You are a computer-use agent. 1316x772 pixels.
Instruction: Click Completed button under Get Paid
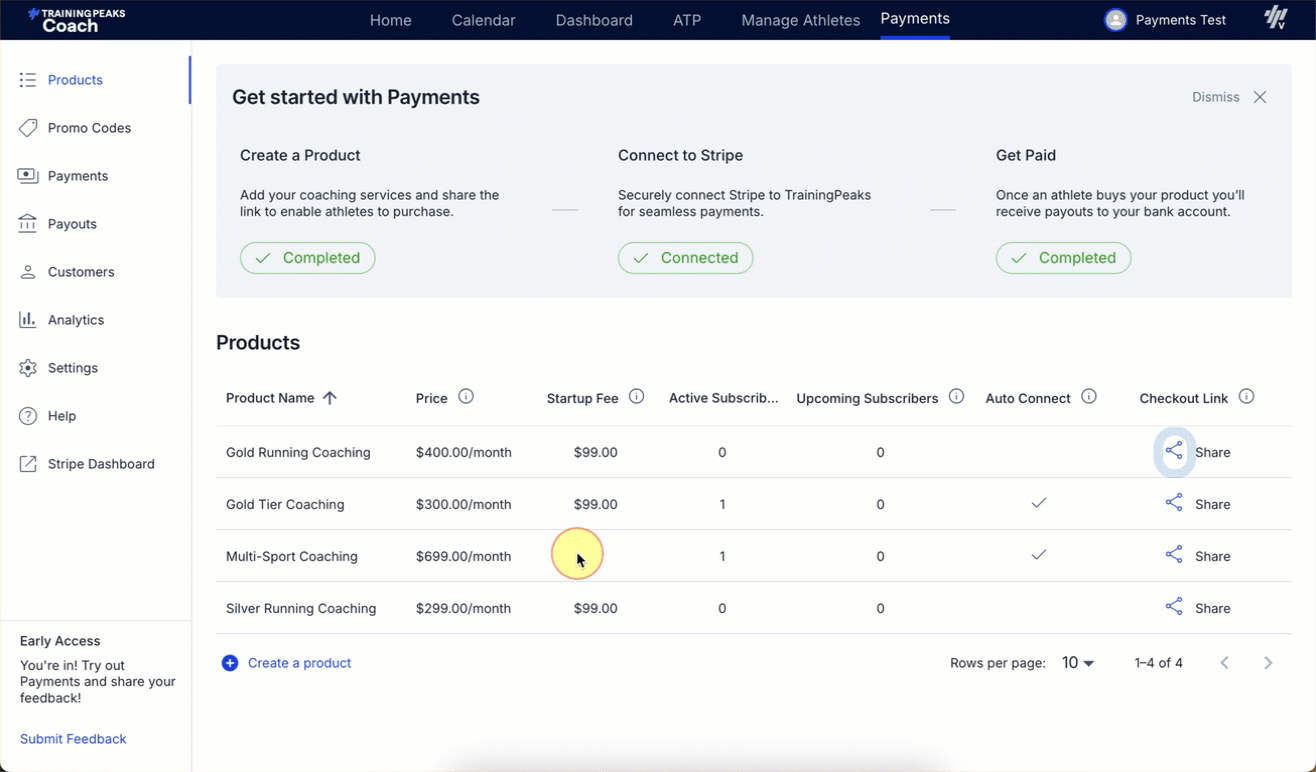point(1064,258)
